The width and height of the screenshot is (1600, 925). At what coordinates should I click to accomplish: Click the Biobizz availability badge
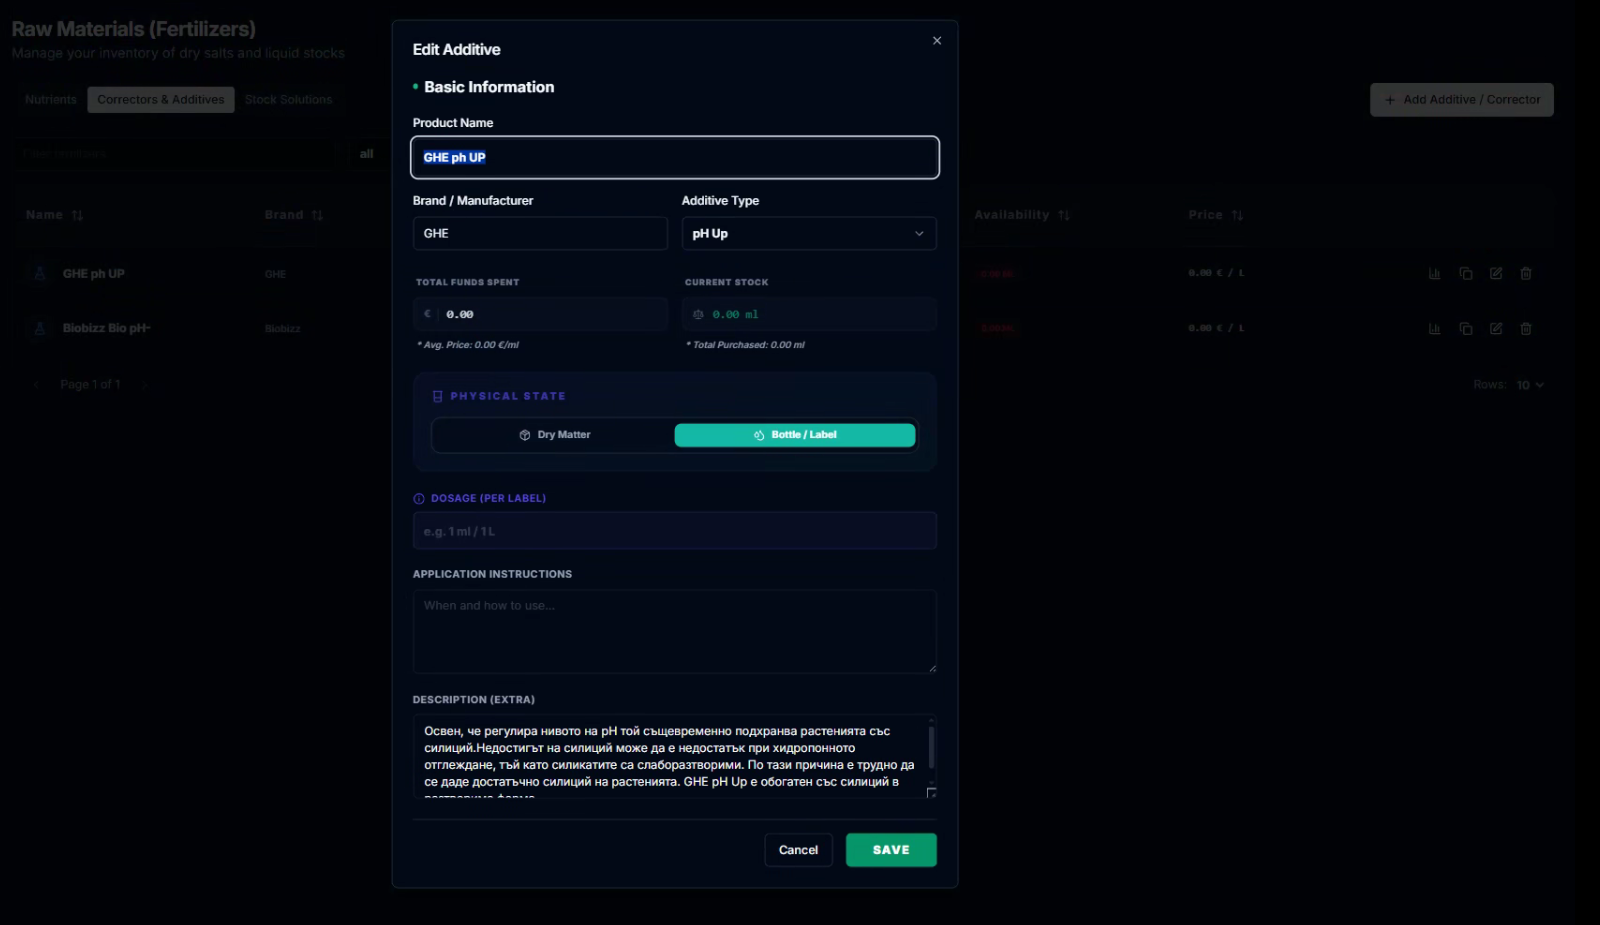[x=997, y=329]
